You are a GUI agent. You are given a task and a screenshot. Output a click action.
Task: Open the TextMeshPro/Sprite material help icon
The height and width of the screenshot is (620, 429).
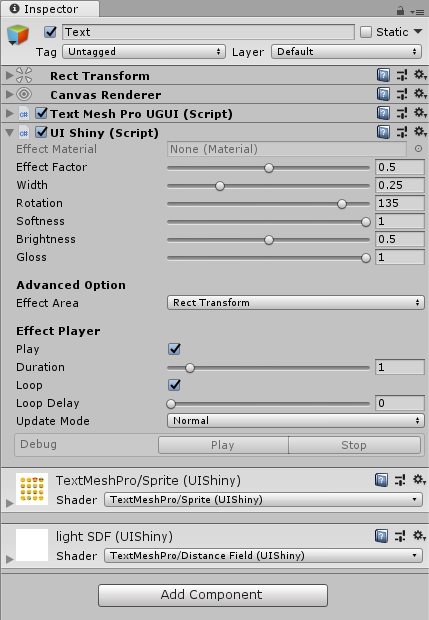381,480
